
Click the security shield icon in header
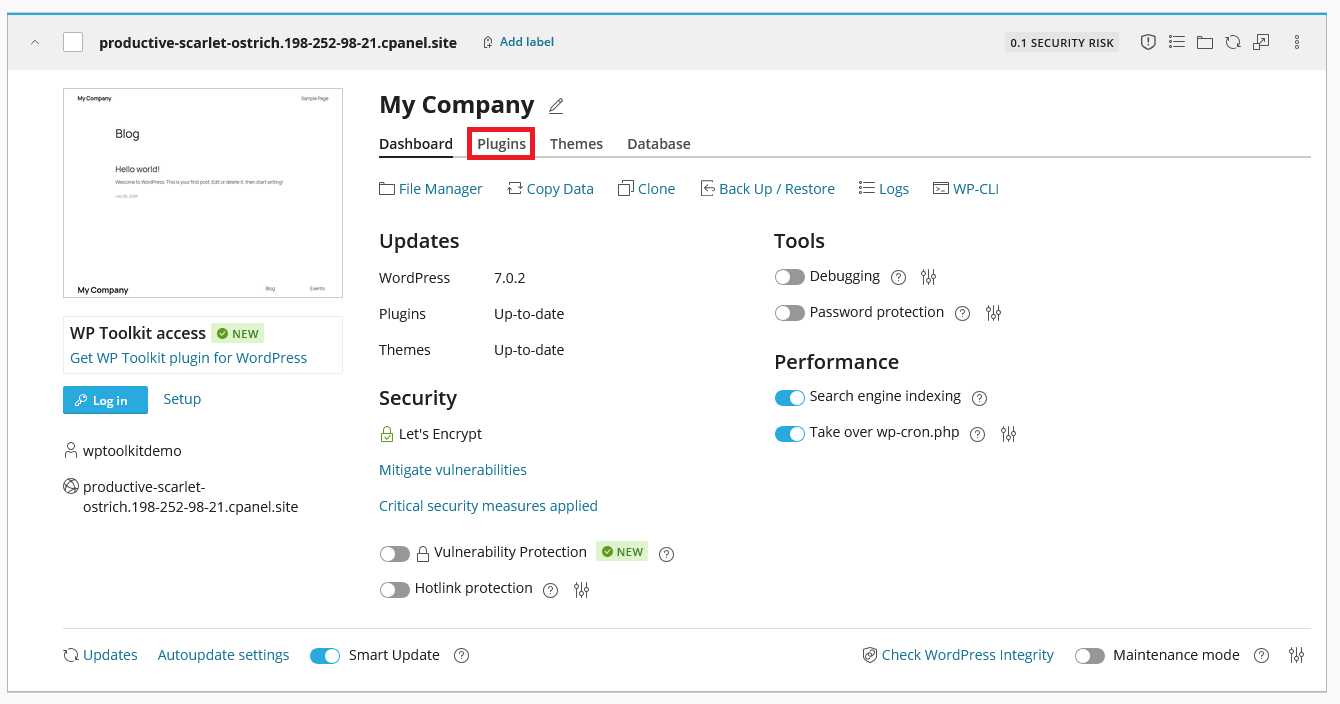(1148, 42)
